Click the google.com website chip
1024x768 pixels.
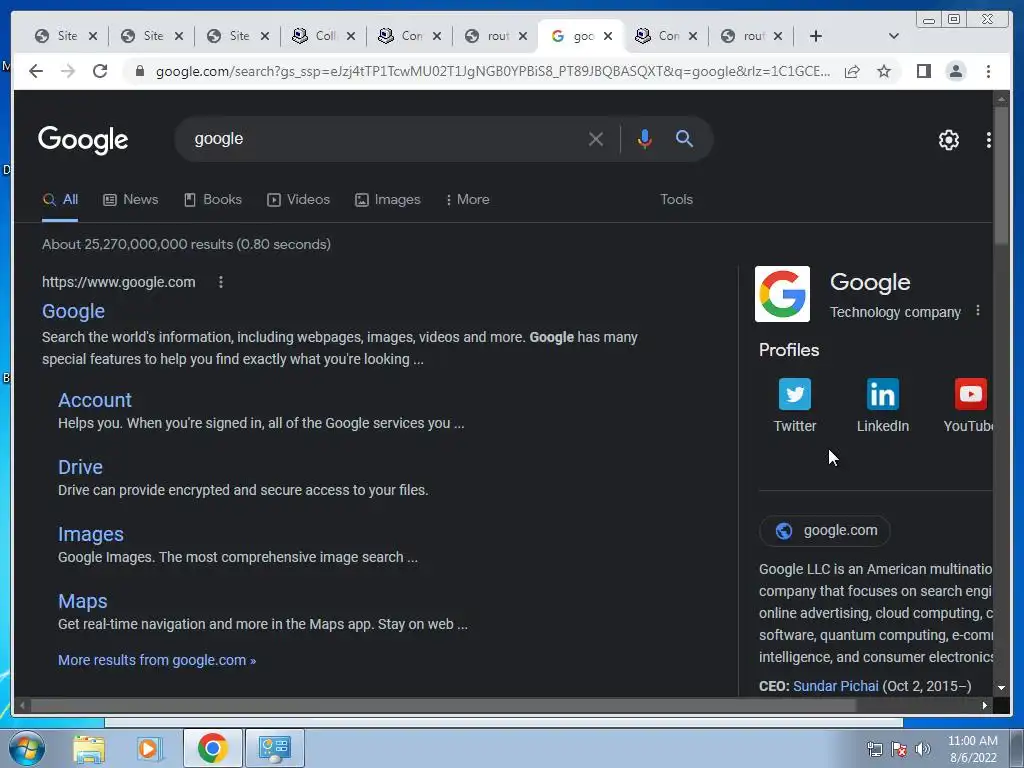[x=825, y=530]
